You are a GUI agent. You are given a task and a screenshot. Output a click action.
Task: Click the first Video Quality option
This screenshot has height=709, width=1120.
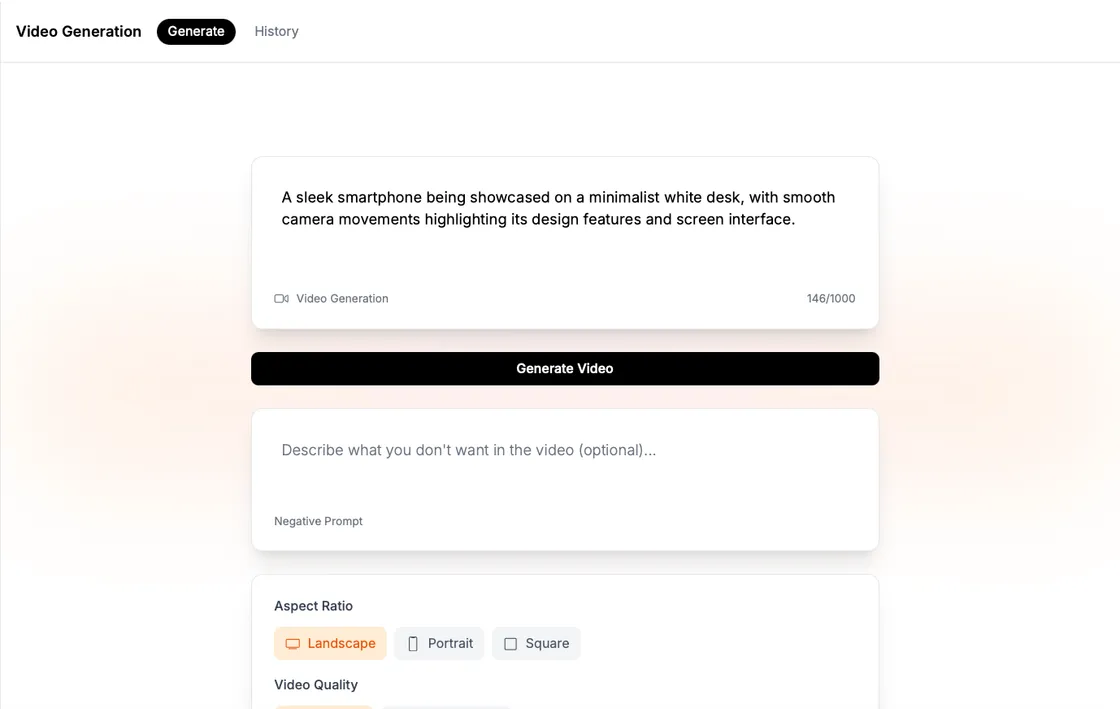coord(323,706)
